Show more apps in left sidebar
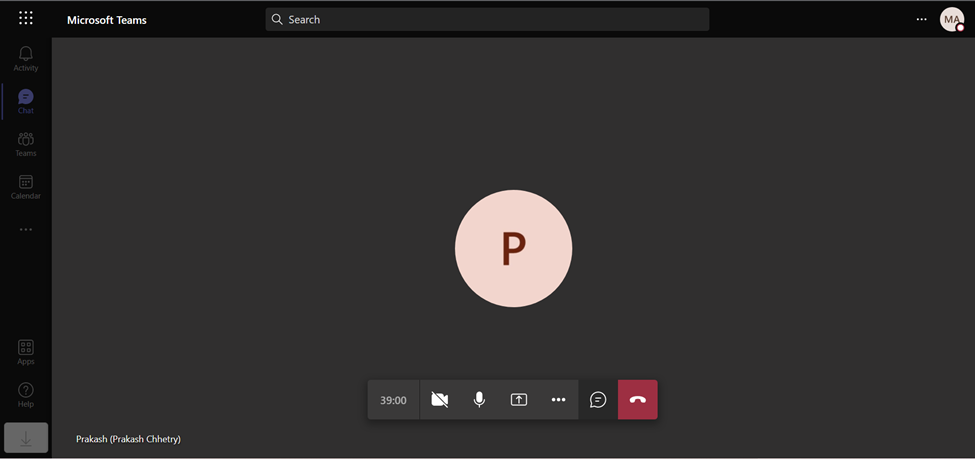The width and height of the screenshot is (975, 459). [x=25, y=230]
